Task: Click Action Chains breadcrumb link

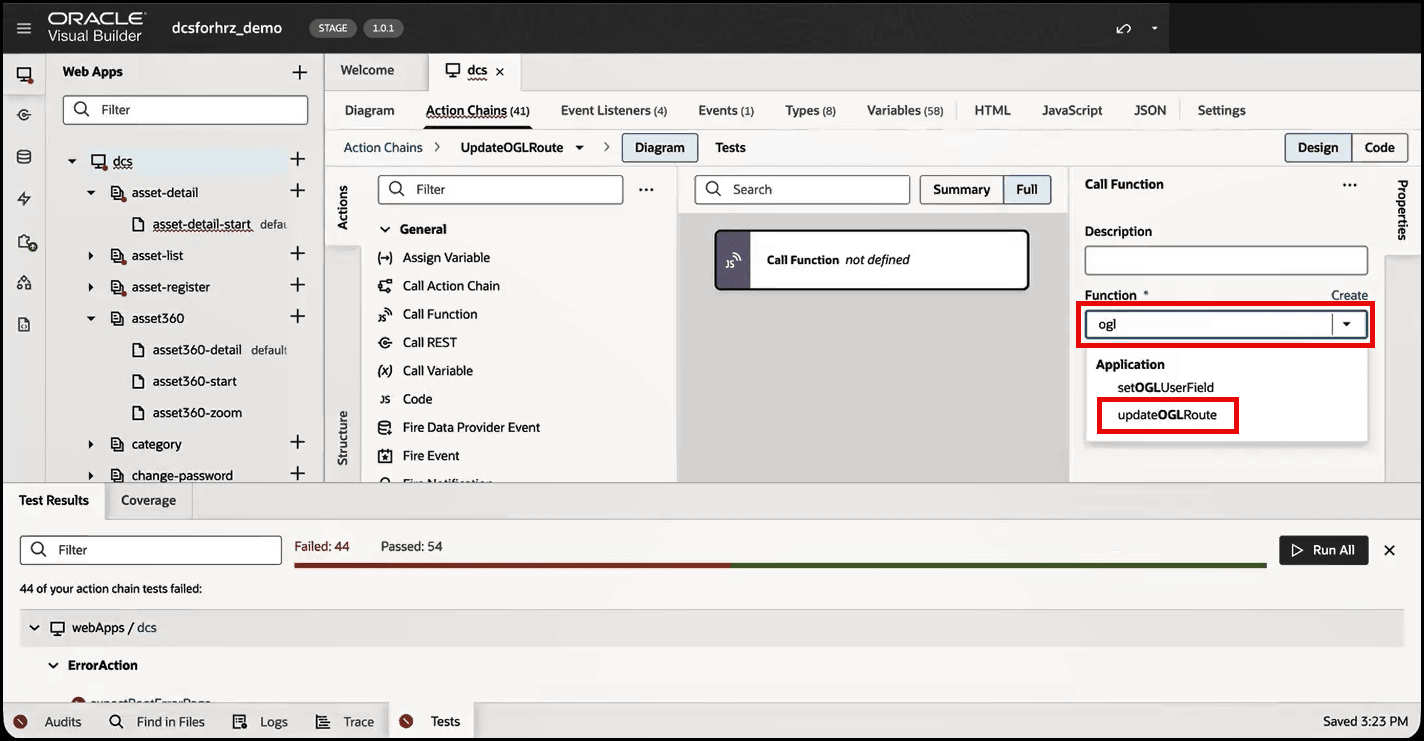Action: [x=383, y=148]
